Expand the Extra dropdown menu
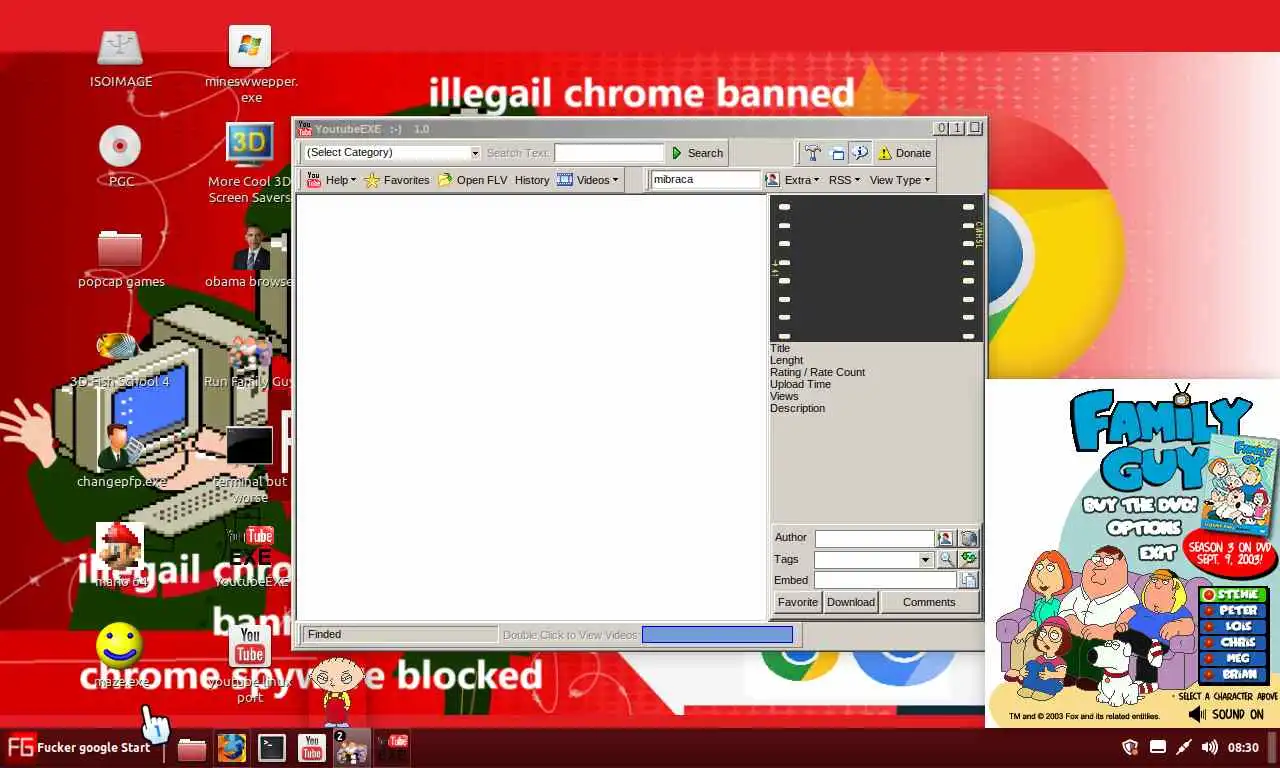The width and height of the screenshot is (1280, 768). (802, 180)
